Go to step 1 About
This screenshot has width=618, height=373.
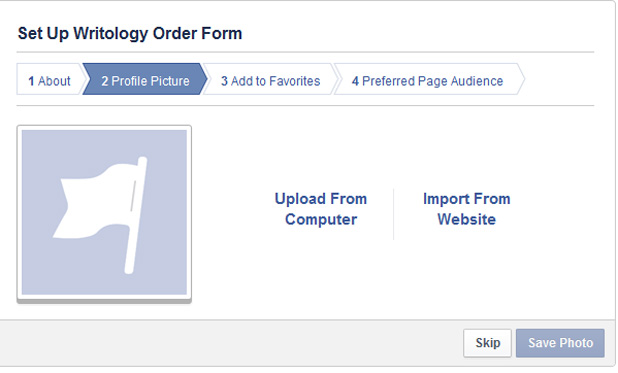point(49,81)
